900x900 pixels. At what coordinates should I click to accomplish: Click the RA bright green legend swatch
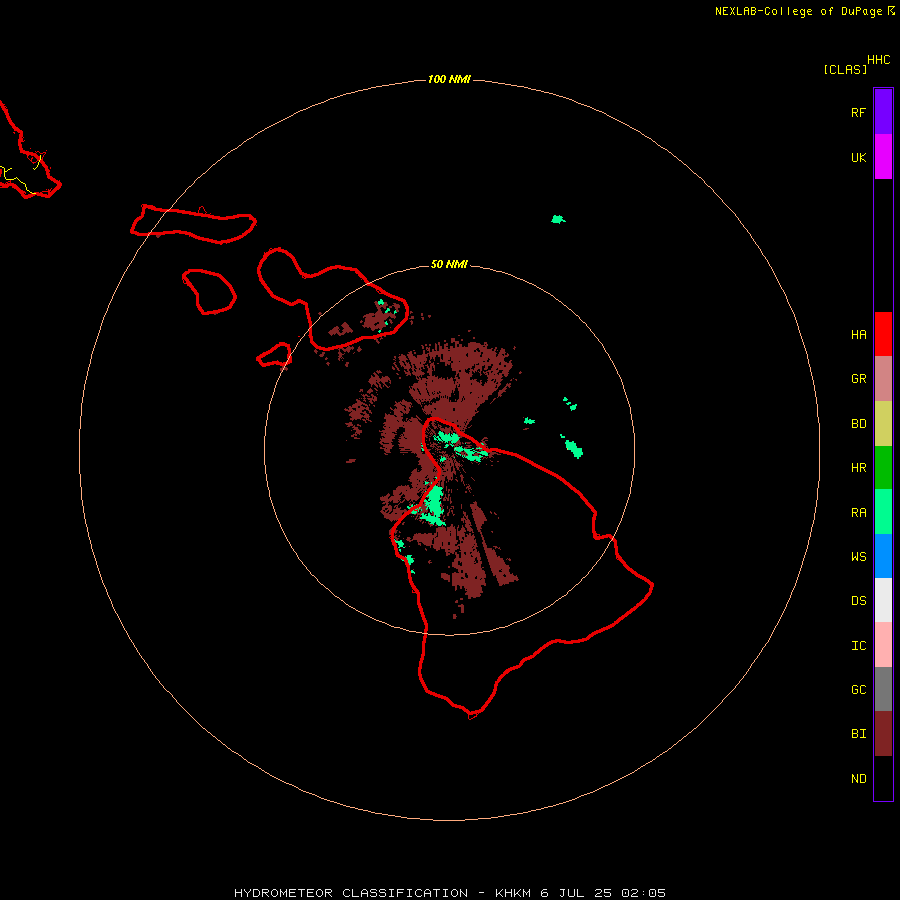pyautogui.click(x=883, y=511)
